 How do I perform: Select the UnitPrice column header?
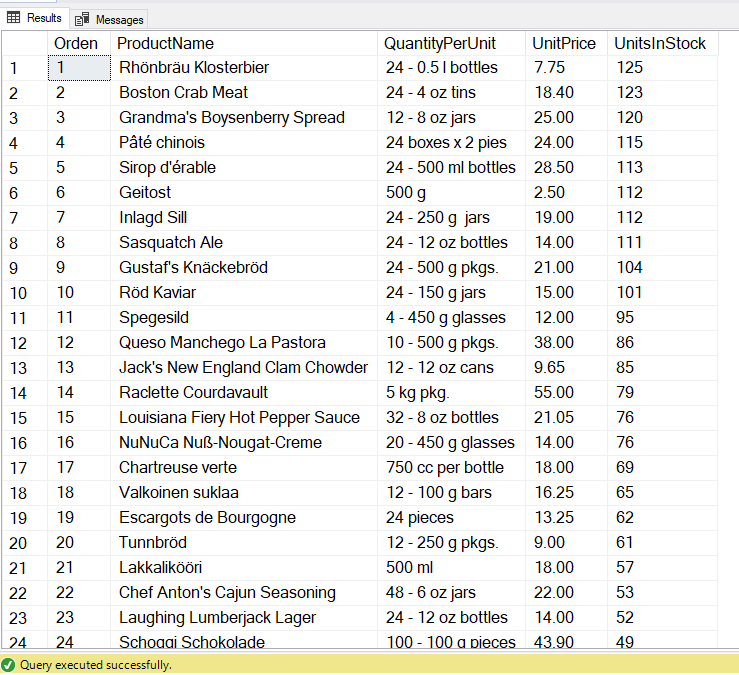pyautogui.click(x=566, y=43)
